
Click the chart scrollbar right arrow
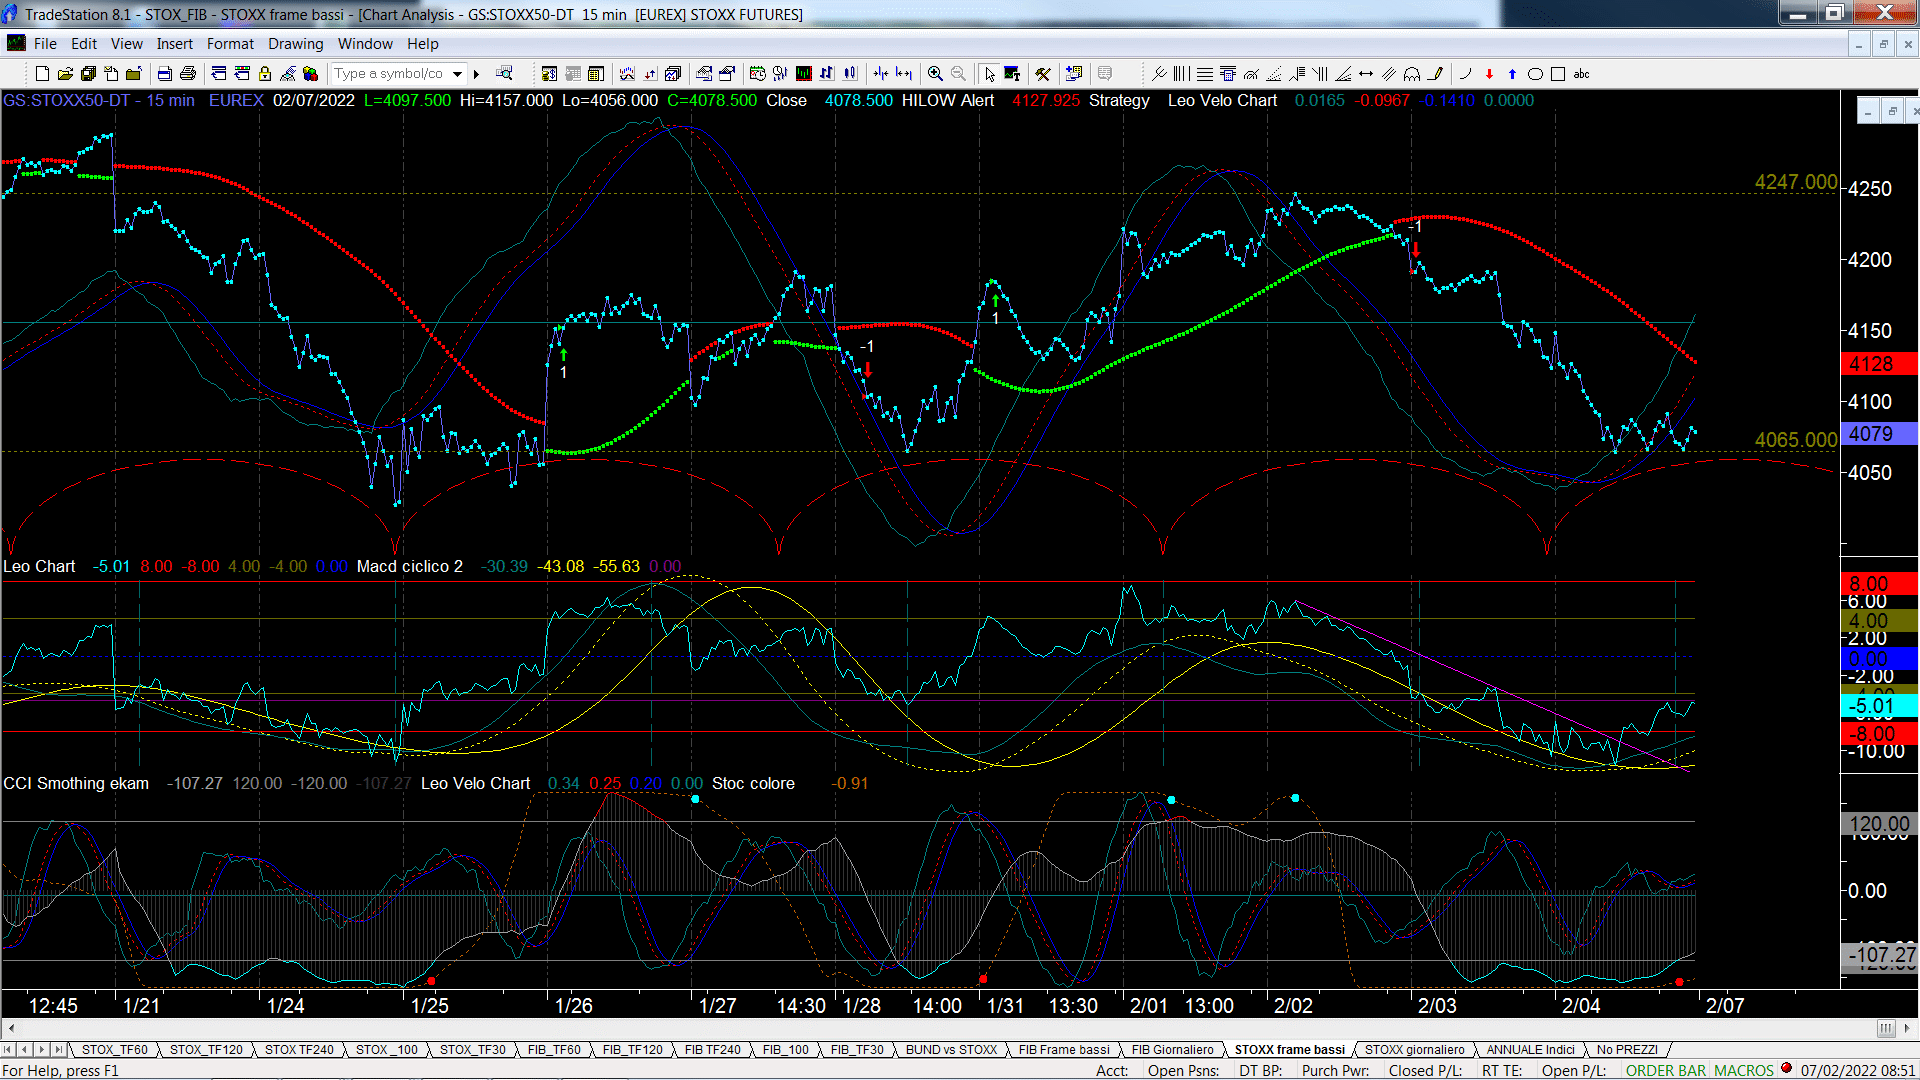pyautogui.click(x=1908, y=1028)
